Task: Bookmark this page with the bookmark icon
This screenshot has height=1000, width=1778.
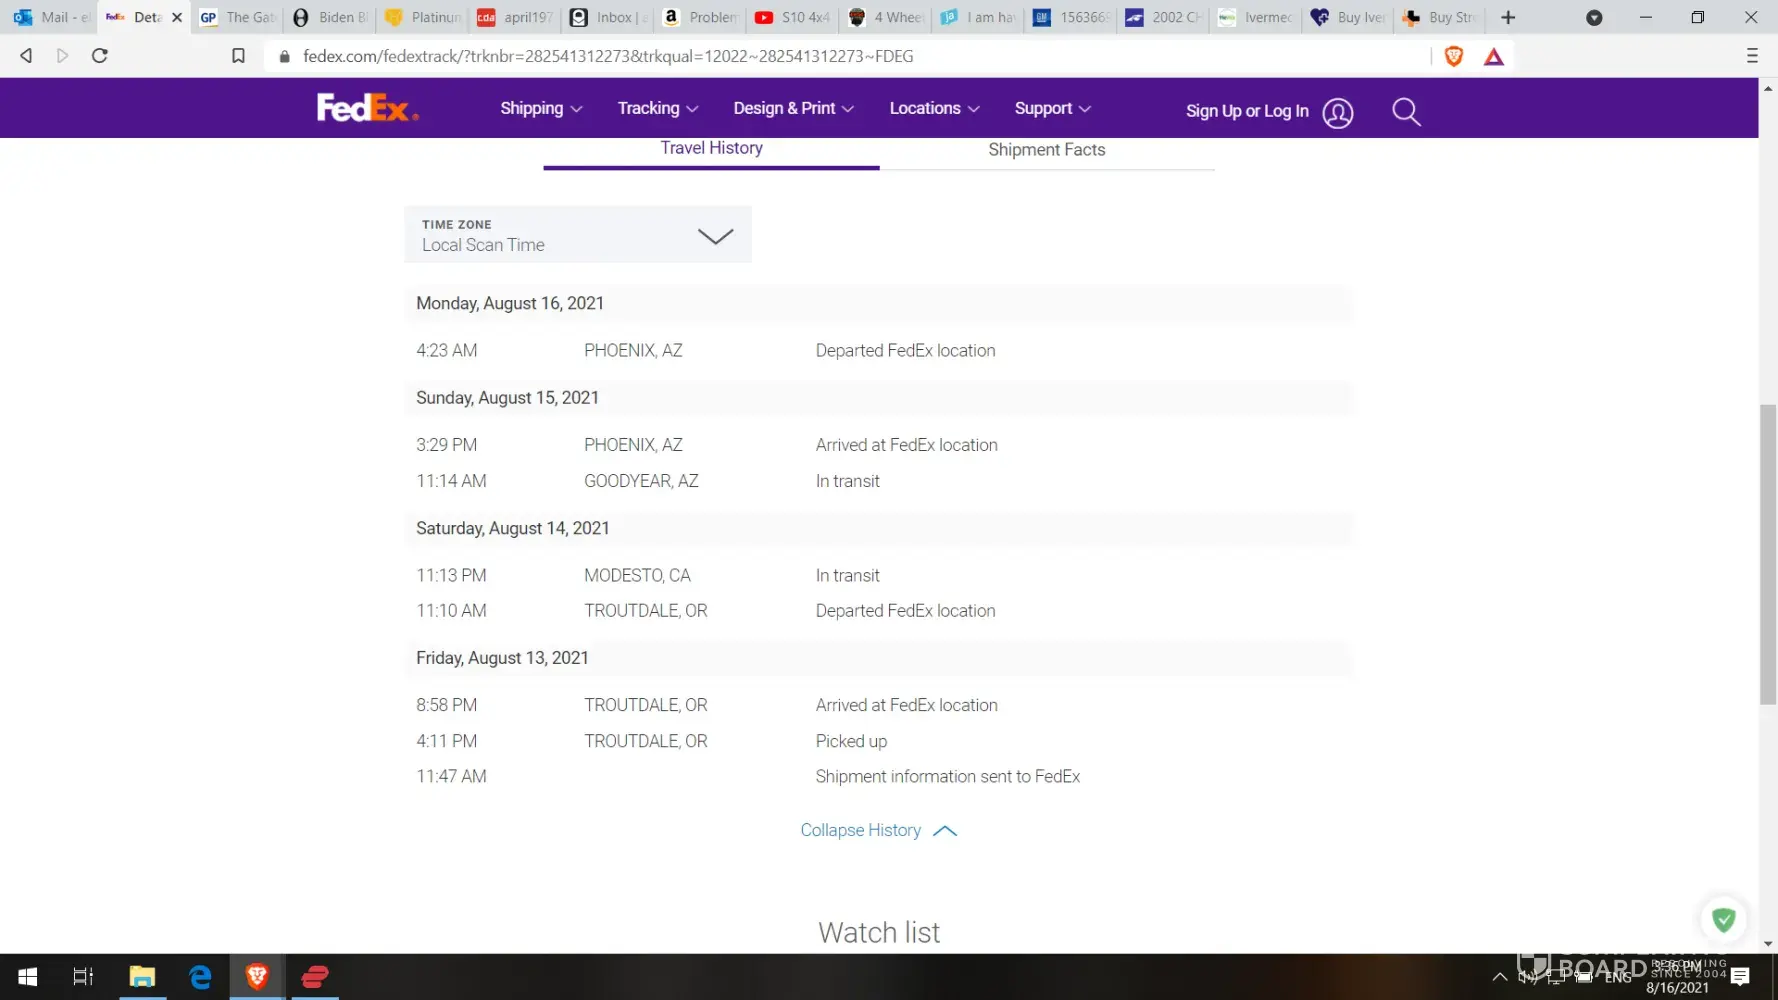Action: (x=238, y=56)
